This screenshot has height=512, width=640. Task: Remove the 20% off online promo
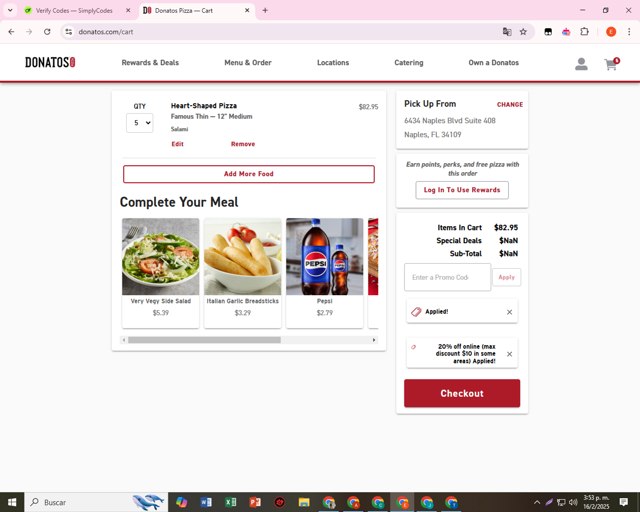pos(509,354)
